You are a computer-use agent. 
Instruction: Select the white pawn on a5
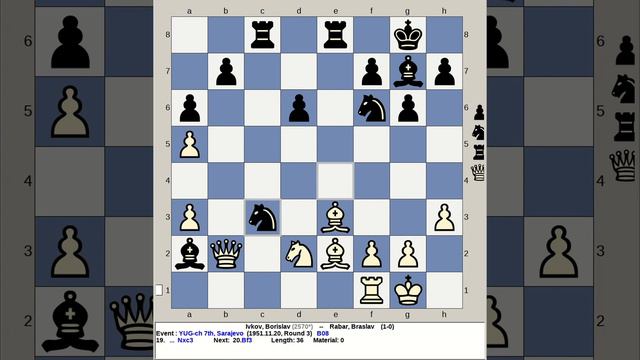[x=189, y=144]
